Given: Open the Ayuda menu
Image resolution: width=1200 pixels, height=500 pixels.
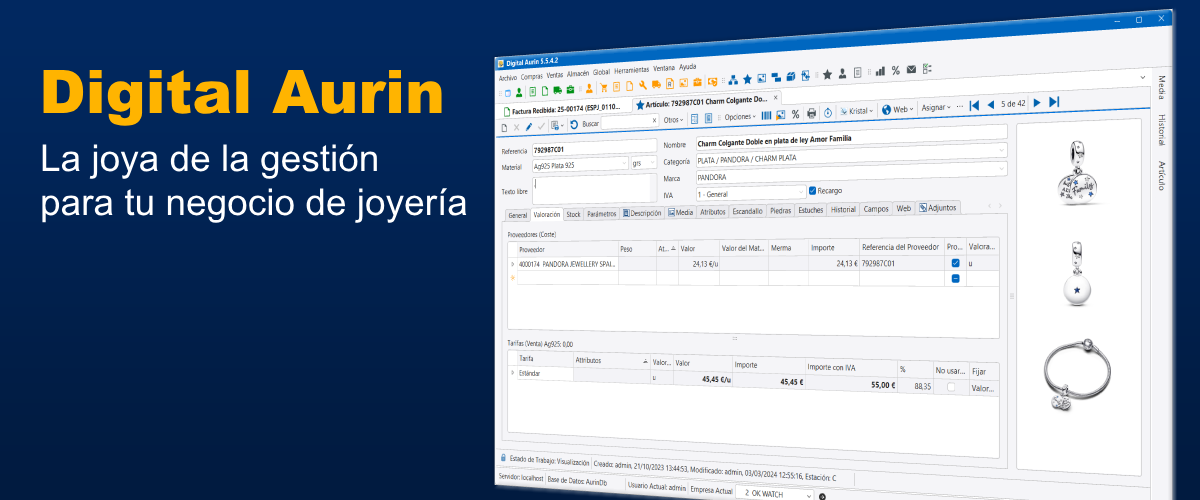Looking at the screenshot, I should click(688, 67).
